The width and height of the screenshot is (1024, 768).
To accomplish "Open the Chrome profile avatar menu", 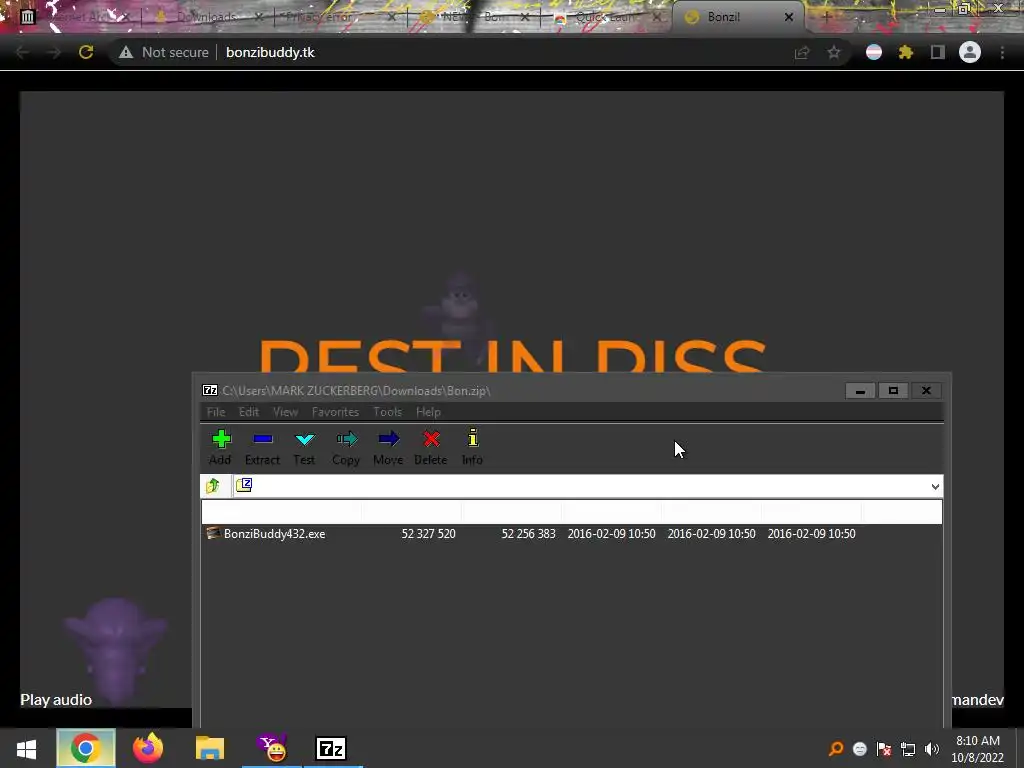I will click(970, 52).
